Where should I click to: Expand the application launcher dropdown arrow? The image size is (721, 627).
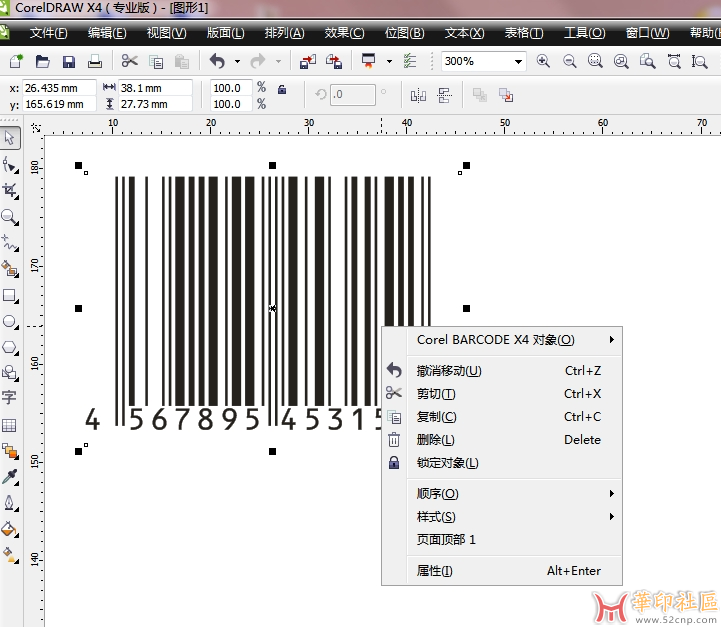tap(389, 61)
